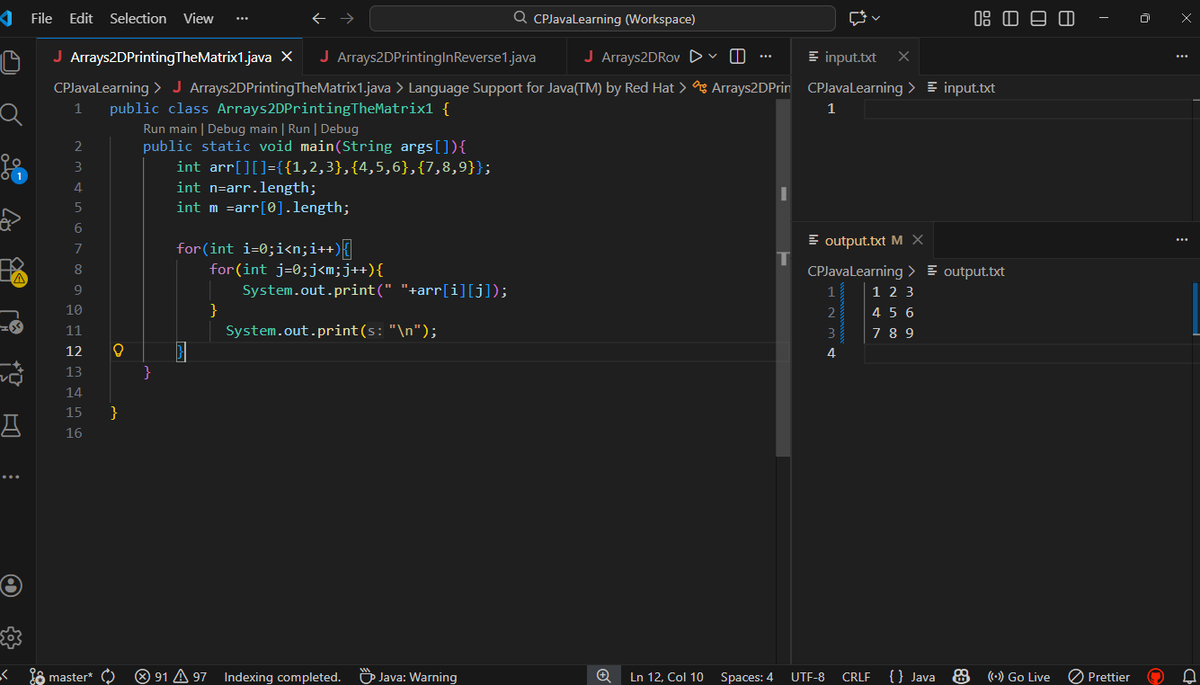Click 'Debug main' code lens link
The height and width of the screenshot is (685, 1200).
click(243, 129)
